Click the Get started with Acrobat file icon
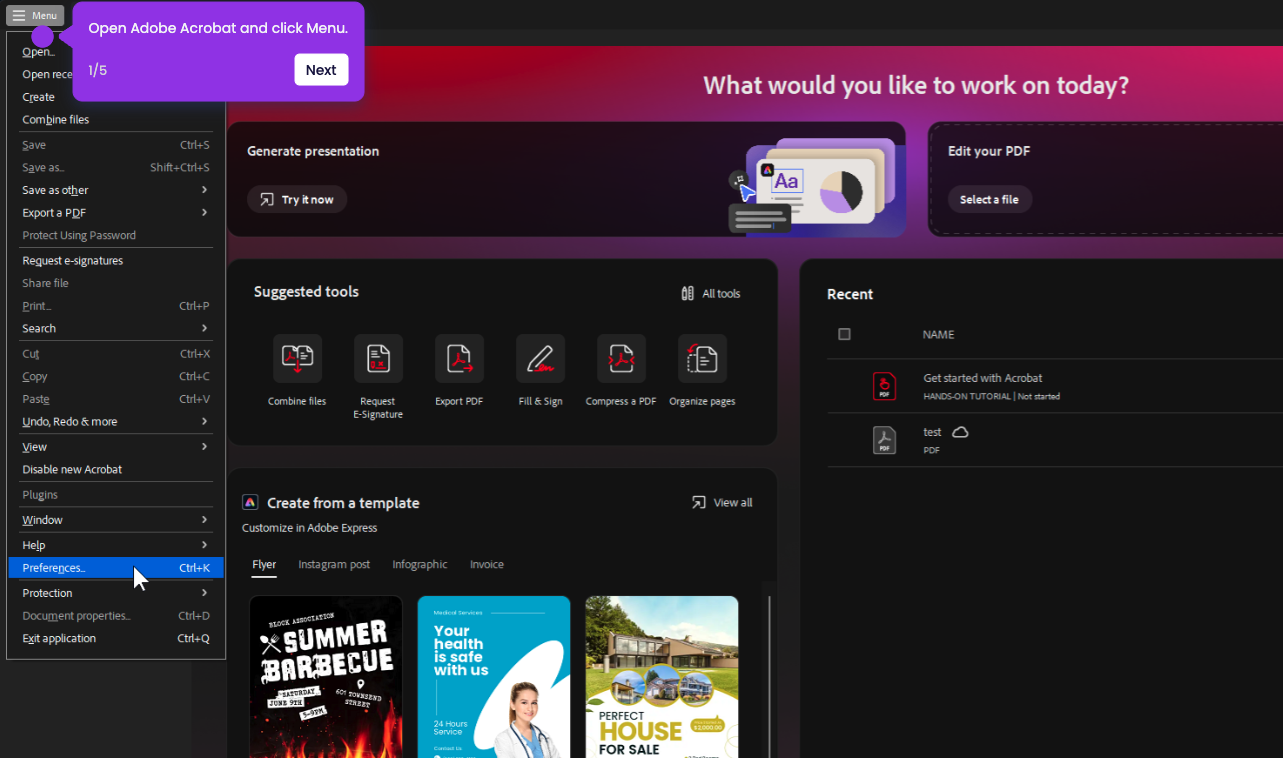 tap(884, 386)
